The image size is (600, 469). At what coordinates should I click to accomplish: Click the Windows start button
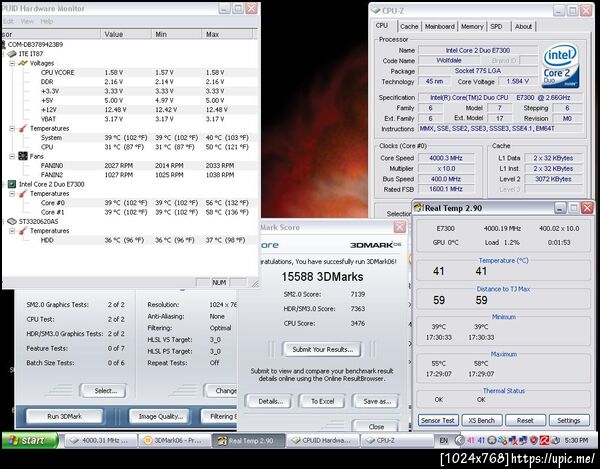click(30, 440)
